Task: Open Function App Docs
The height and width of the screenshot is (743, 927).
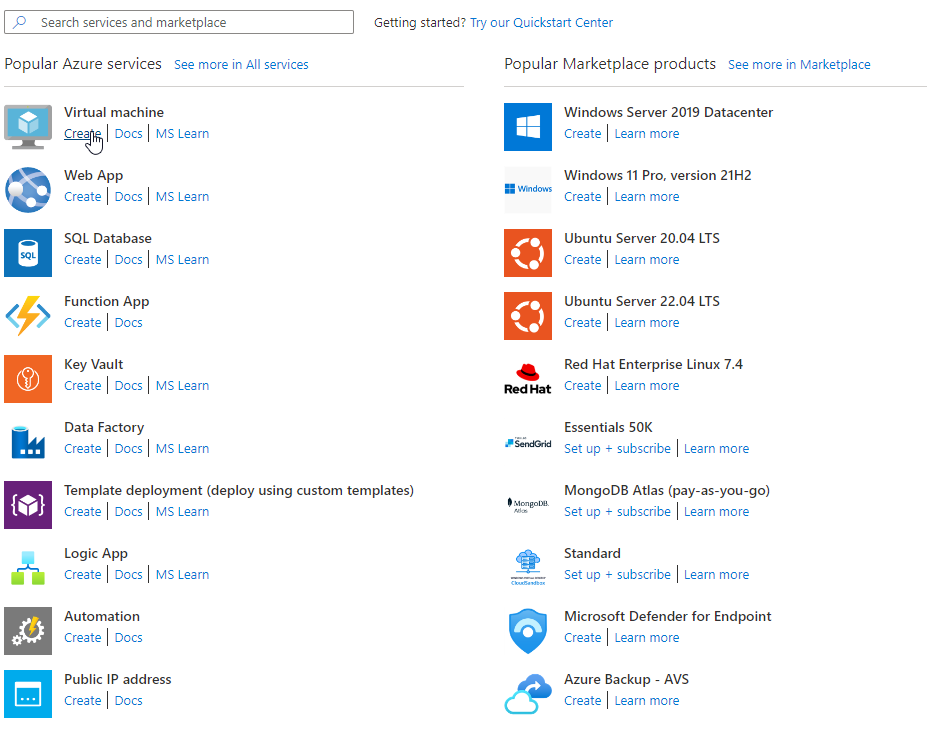Action: (x=128, y=323)
